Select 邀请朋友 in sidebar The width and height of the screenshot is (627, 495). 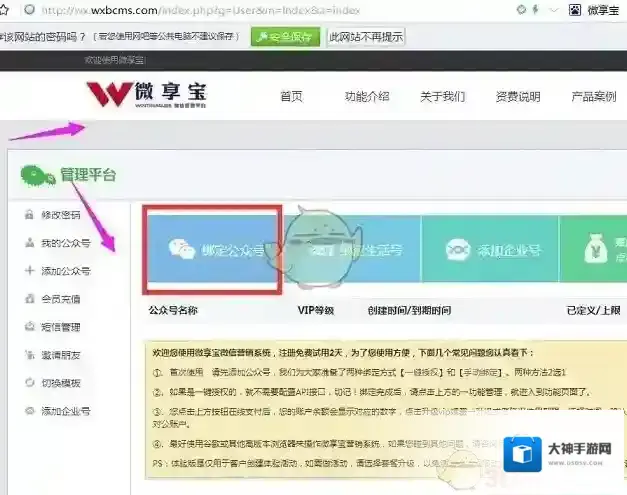coord(61,355)
